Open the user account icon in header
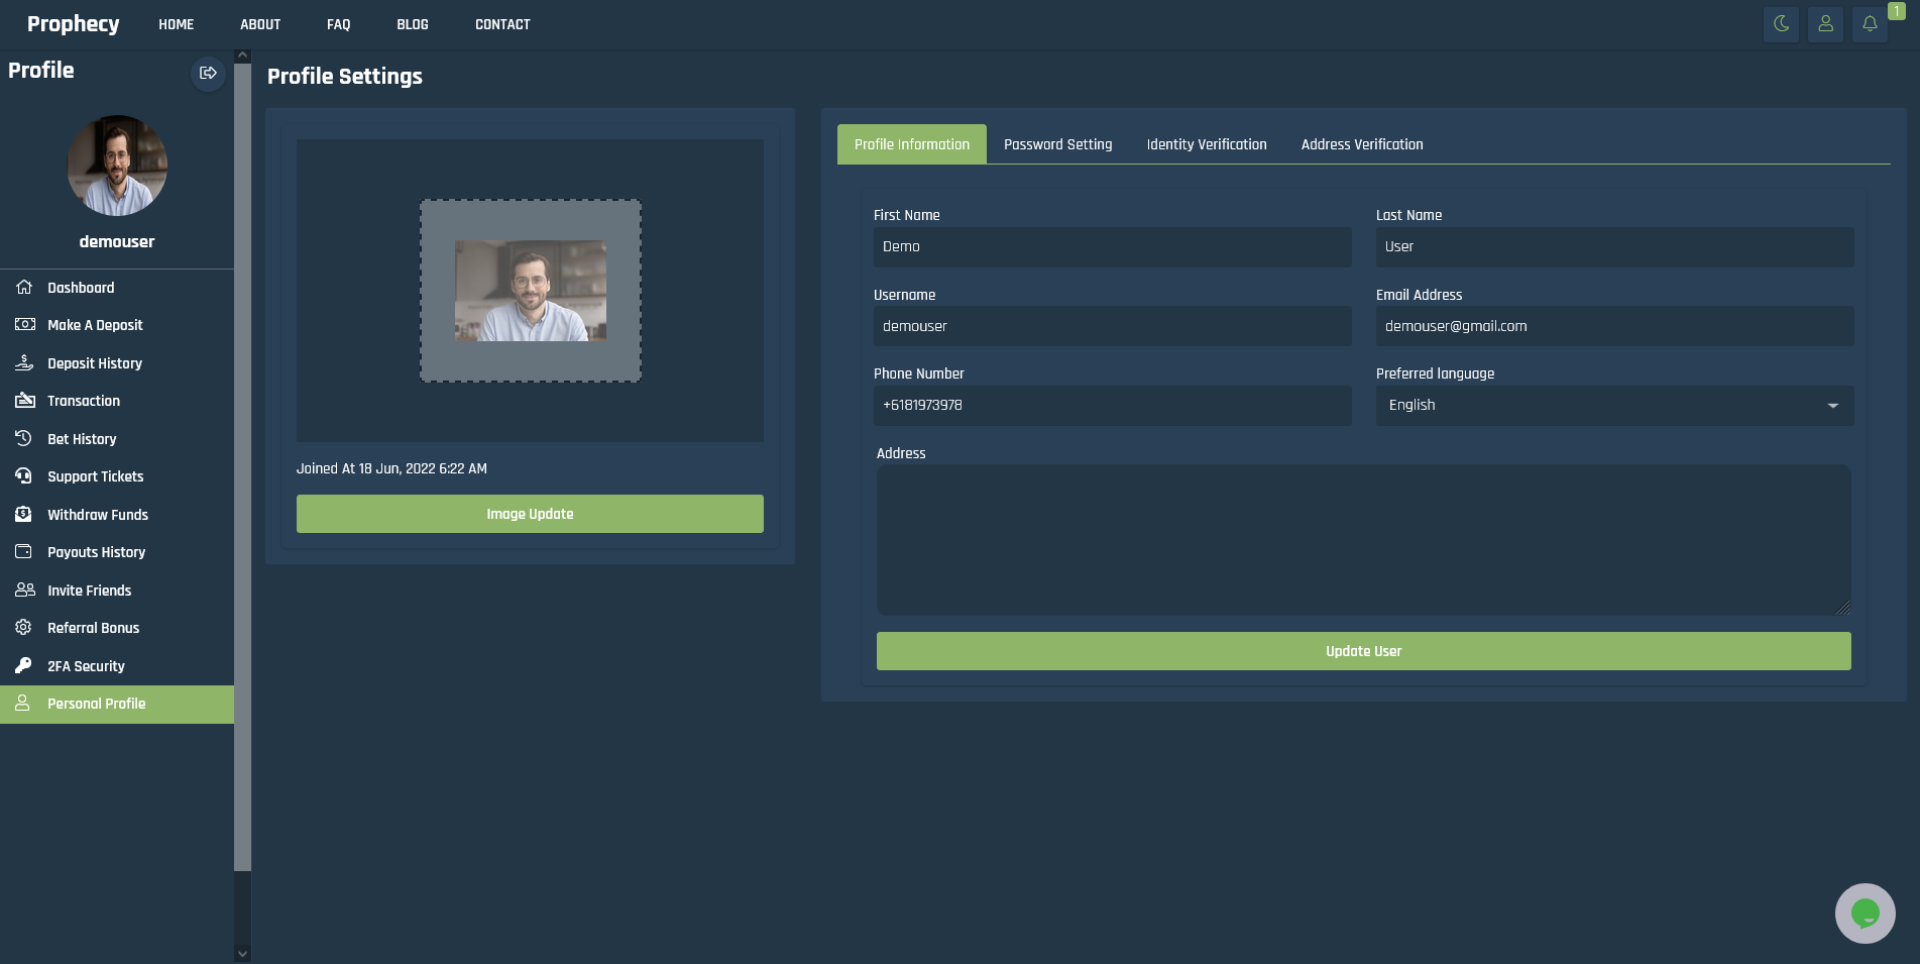Viewport: 1920px width, 964px height. (x=1825, y=24)
